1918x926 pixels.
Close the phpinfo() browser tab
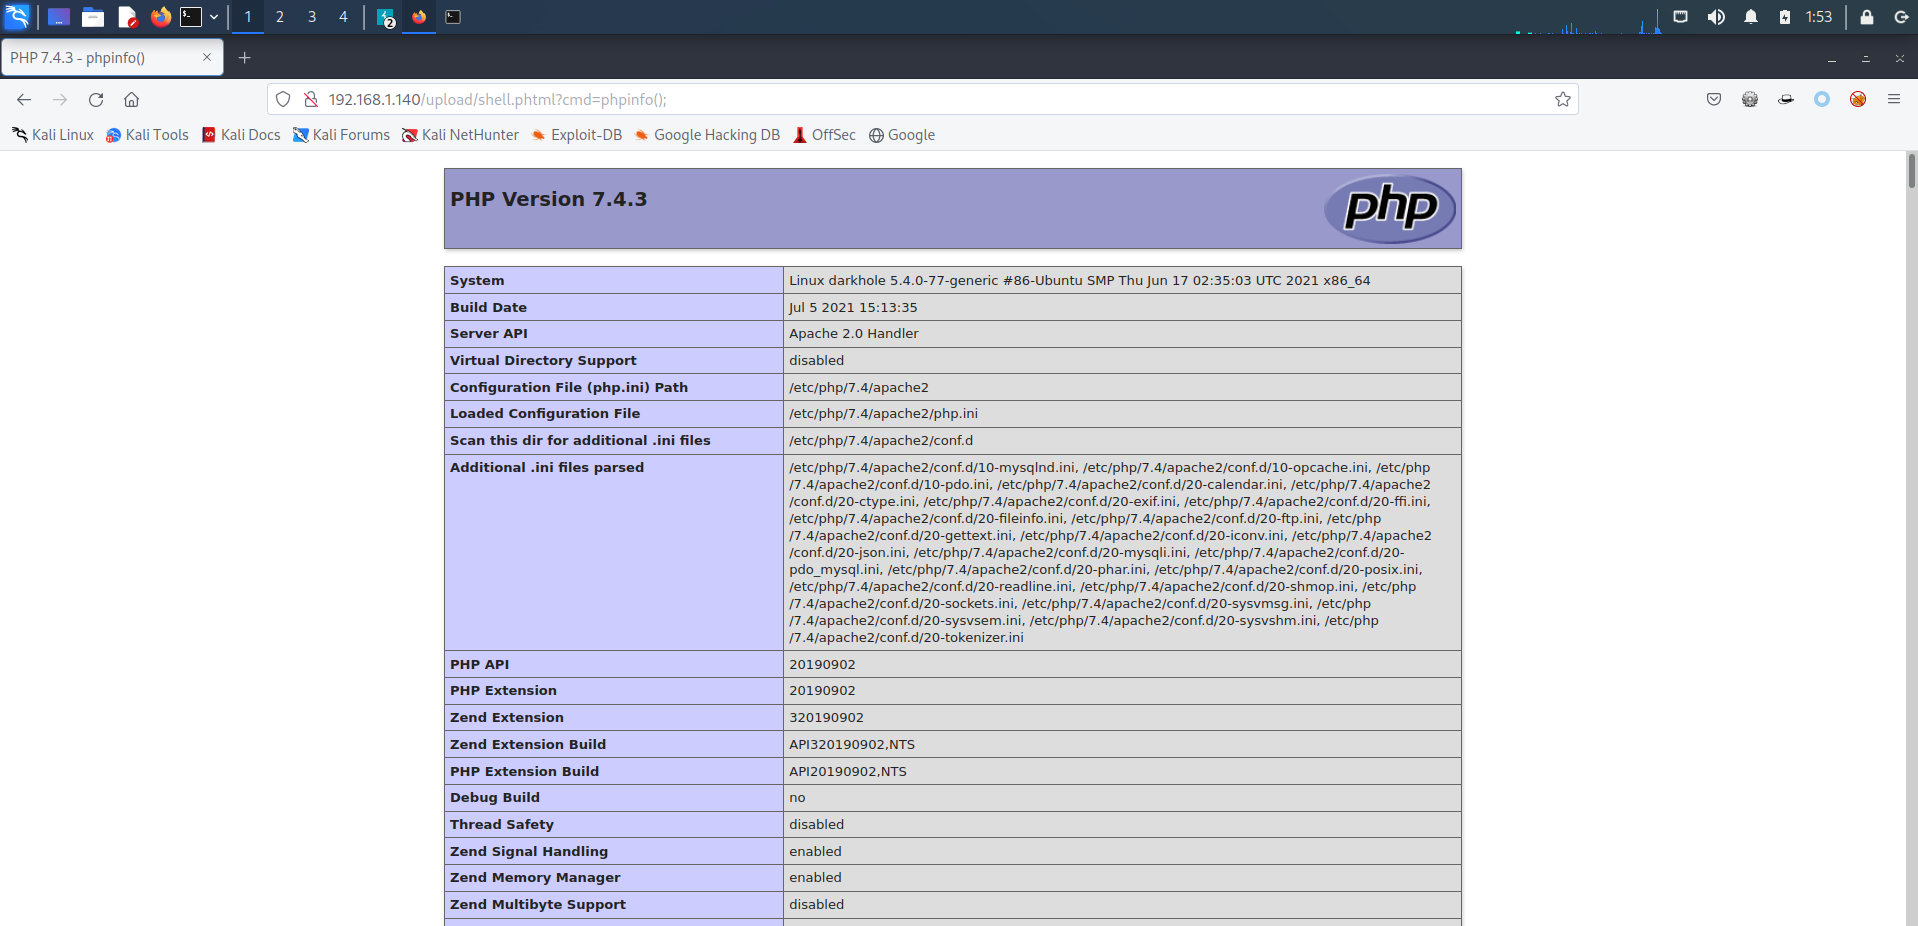tap(207, 58)
